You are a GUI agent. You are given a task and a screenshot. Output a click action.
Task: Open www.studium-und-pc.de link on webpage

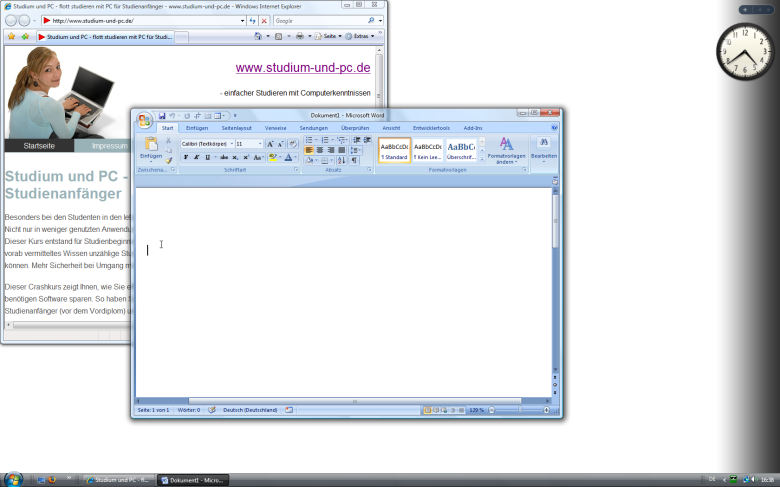303,68
